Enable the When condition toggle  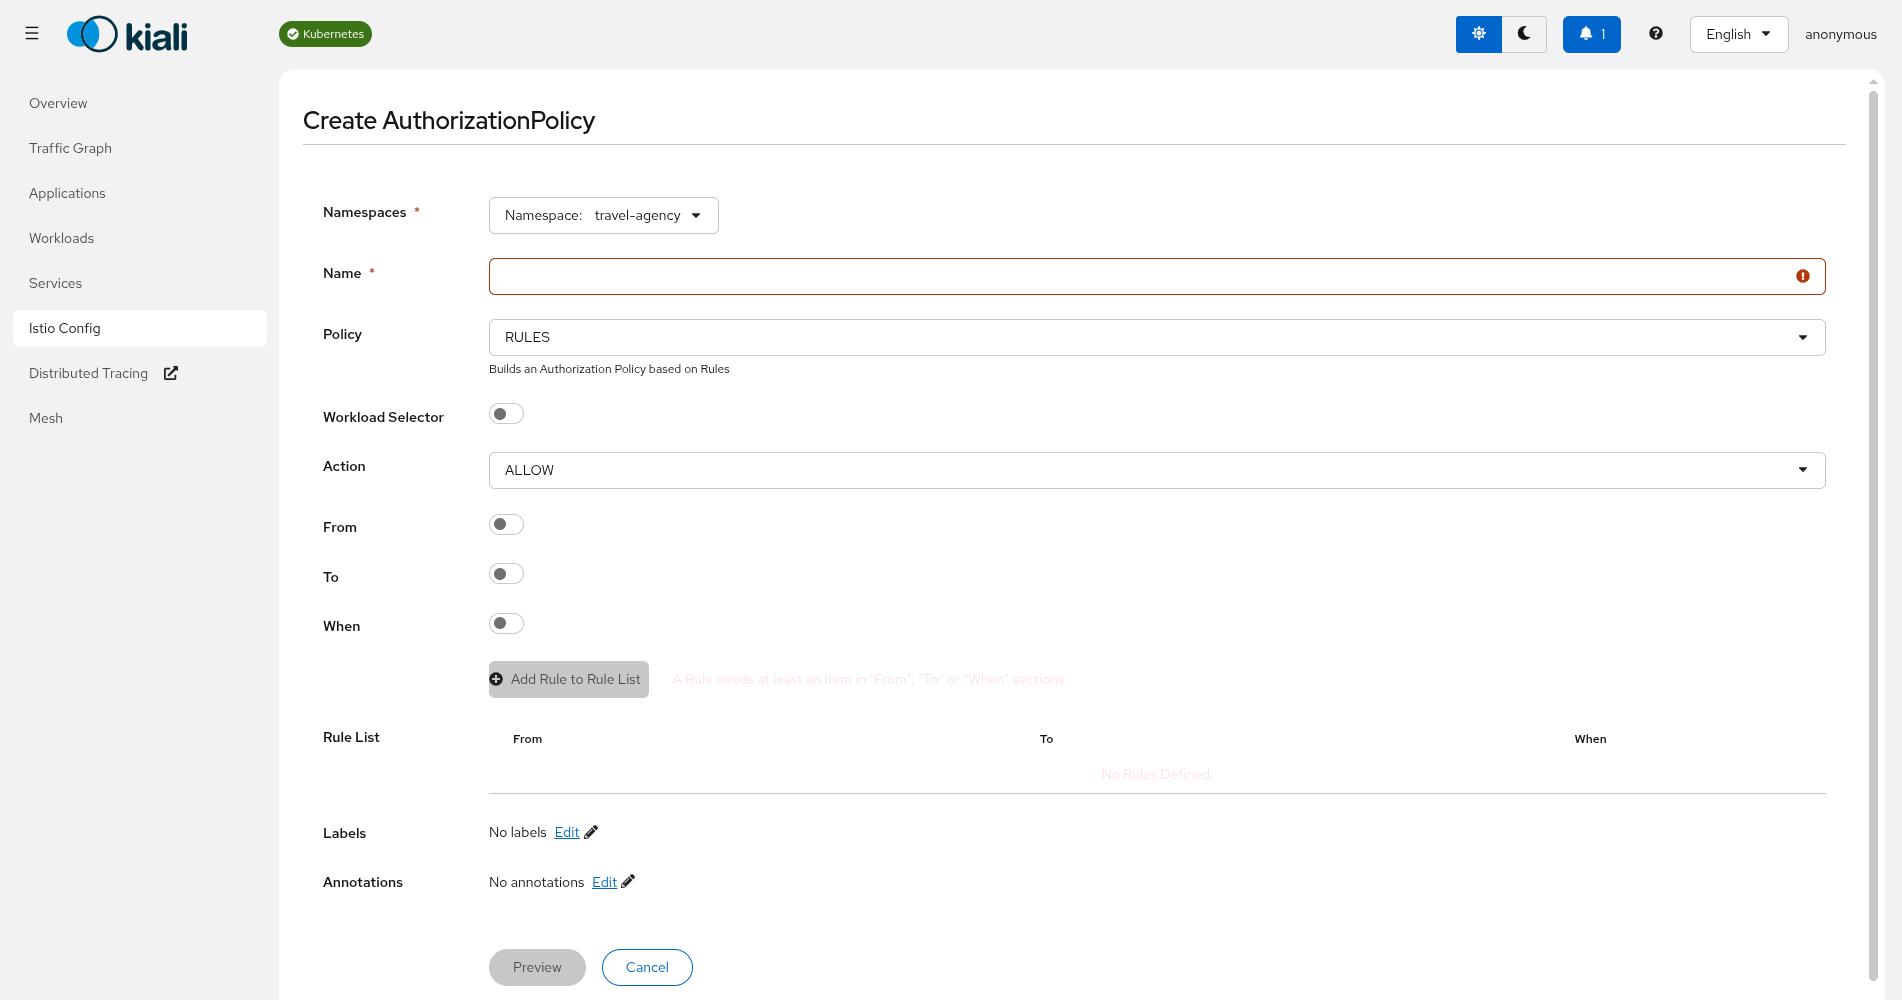pyautogui.click(x=506, y=622)
